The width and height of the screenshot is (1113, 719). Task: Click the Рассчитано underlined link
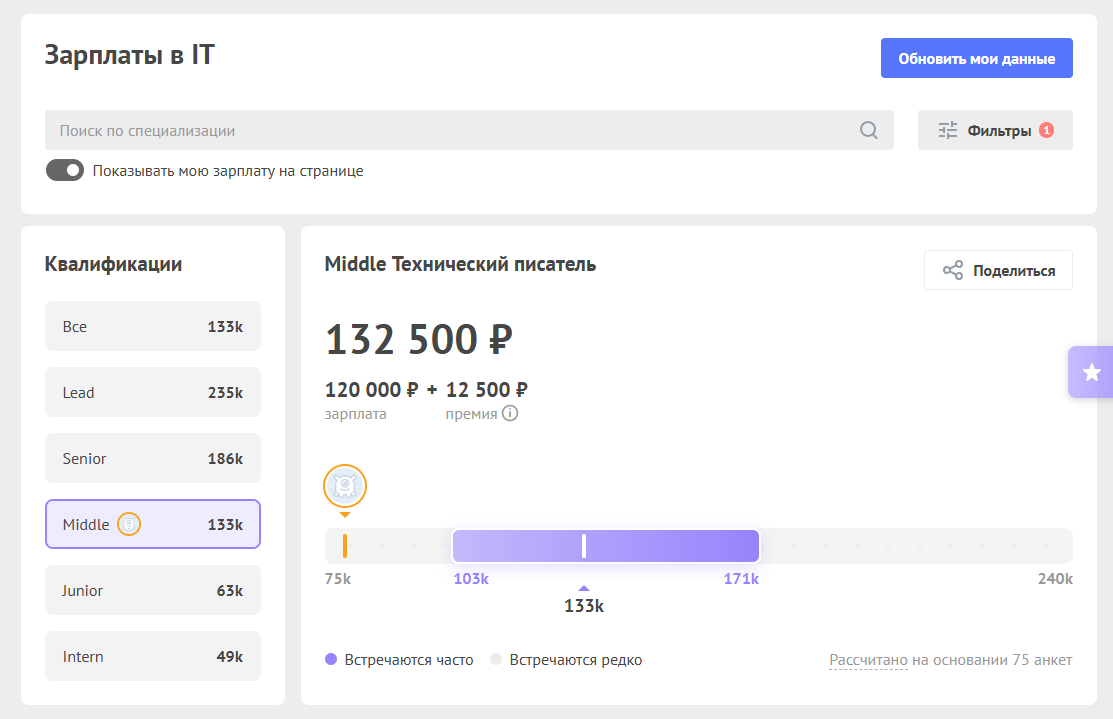(868, 660)
